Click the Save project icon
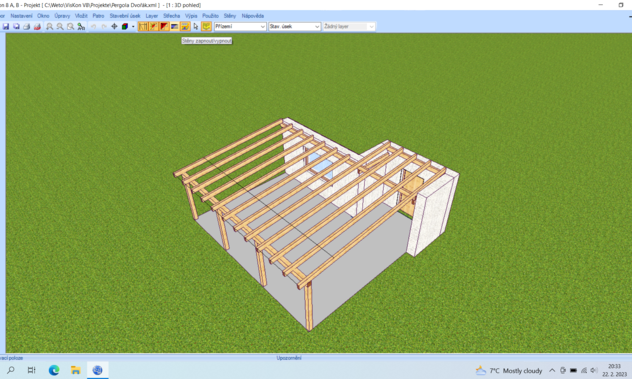 pyautogui.click(x=6, y=27)
